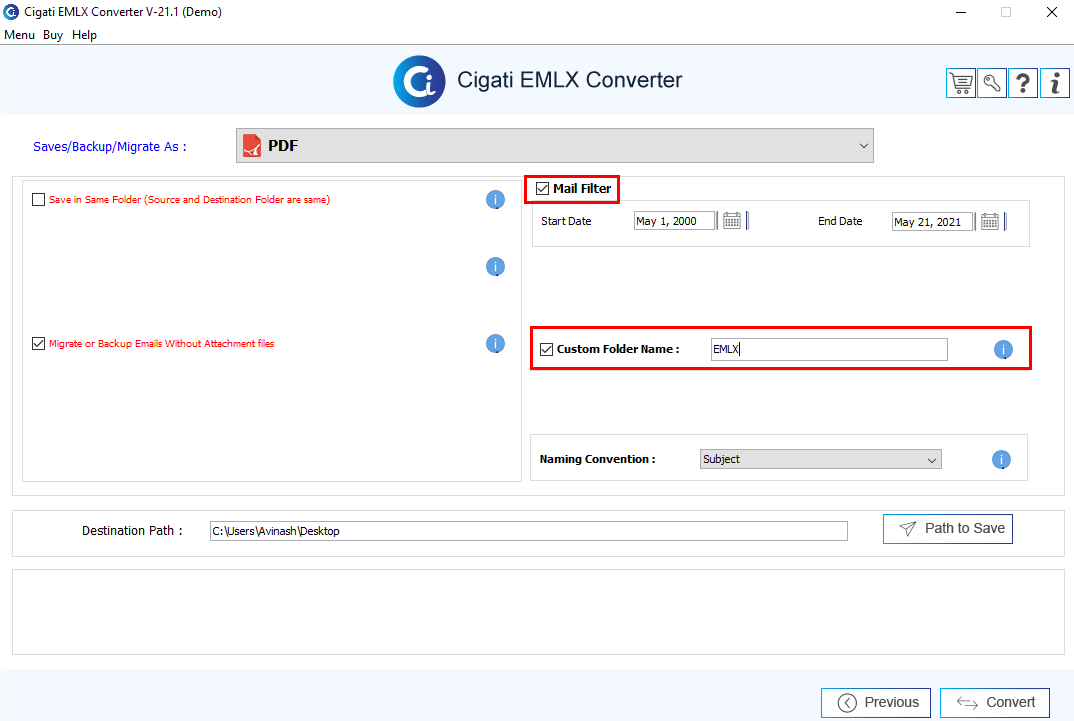Click info icon next to Custom Folder Name
The height and width of the screenshot is (721, 1074).
coord(1003,350)
